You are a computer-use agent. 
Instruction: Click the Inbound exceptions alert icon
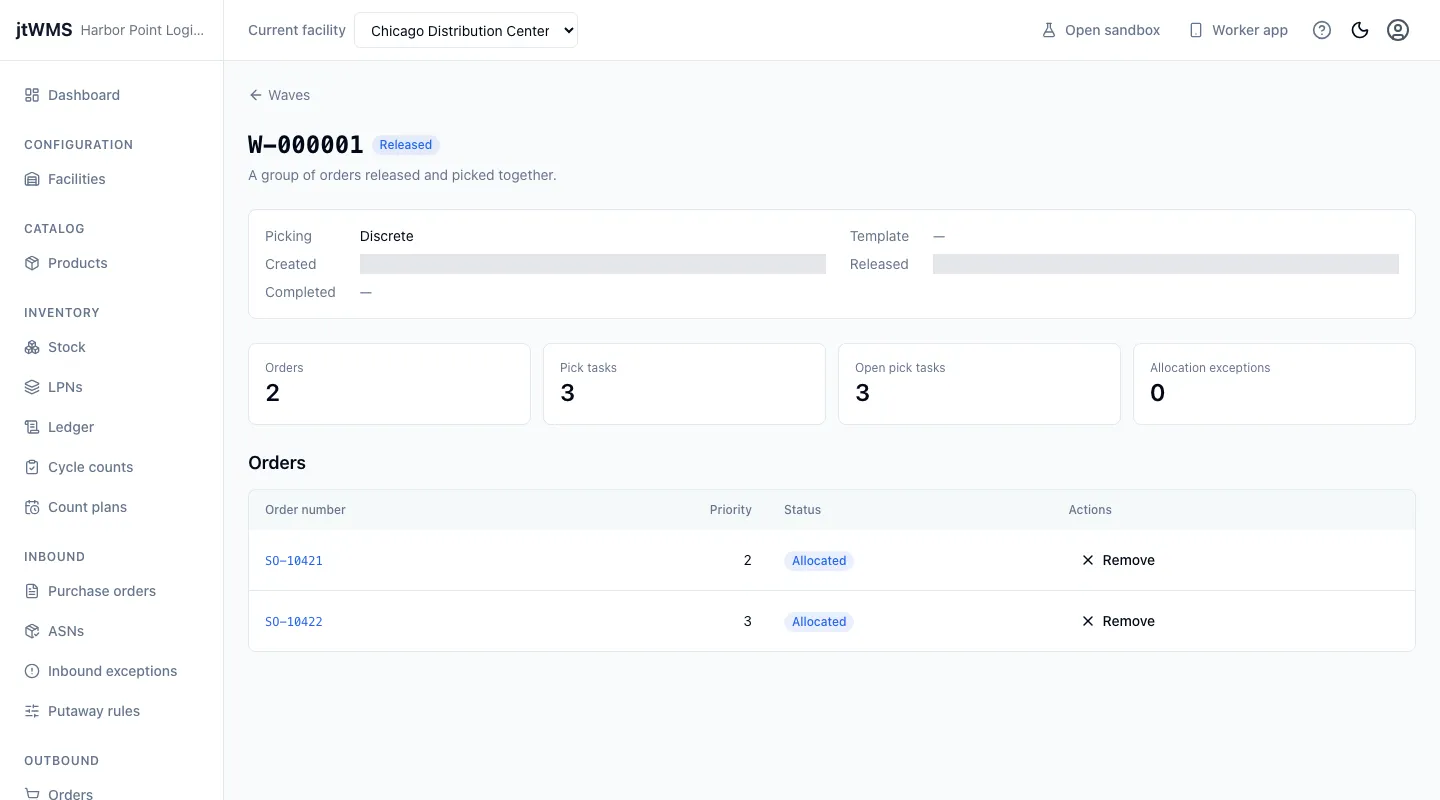point(32,671)
